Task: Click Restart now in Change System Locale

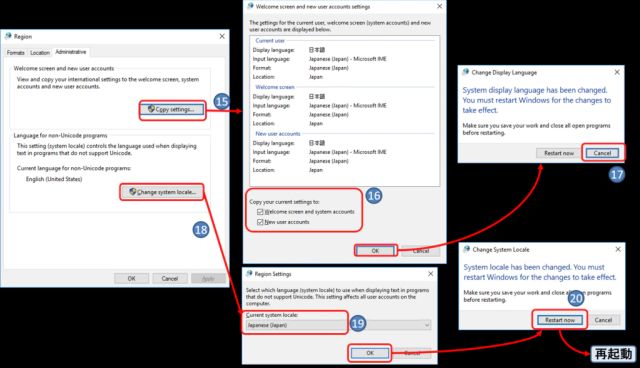Action: [560, 320]
